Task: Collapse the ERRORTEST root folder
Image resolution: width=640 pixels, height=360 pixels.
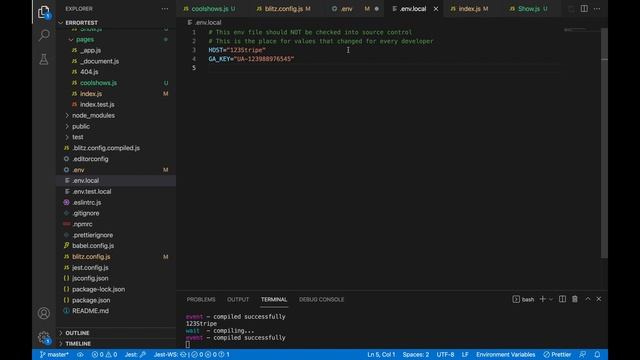Action: [x=81, y=23]
